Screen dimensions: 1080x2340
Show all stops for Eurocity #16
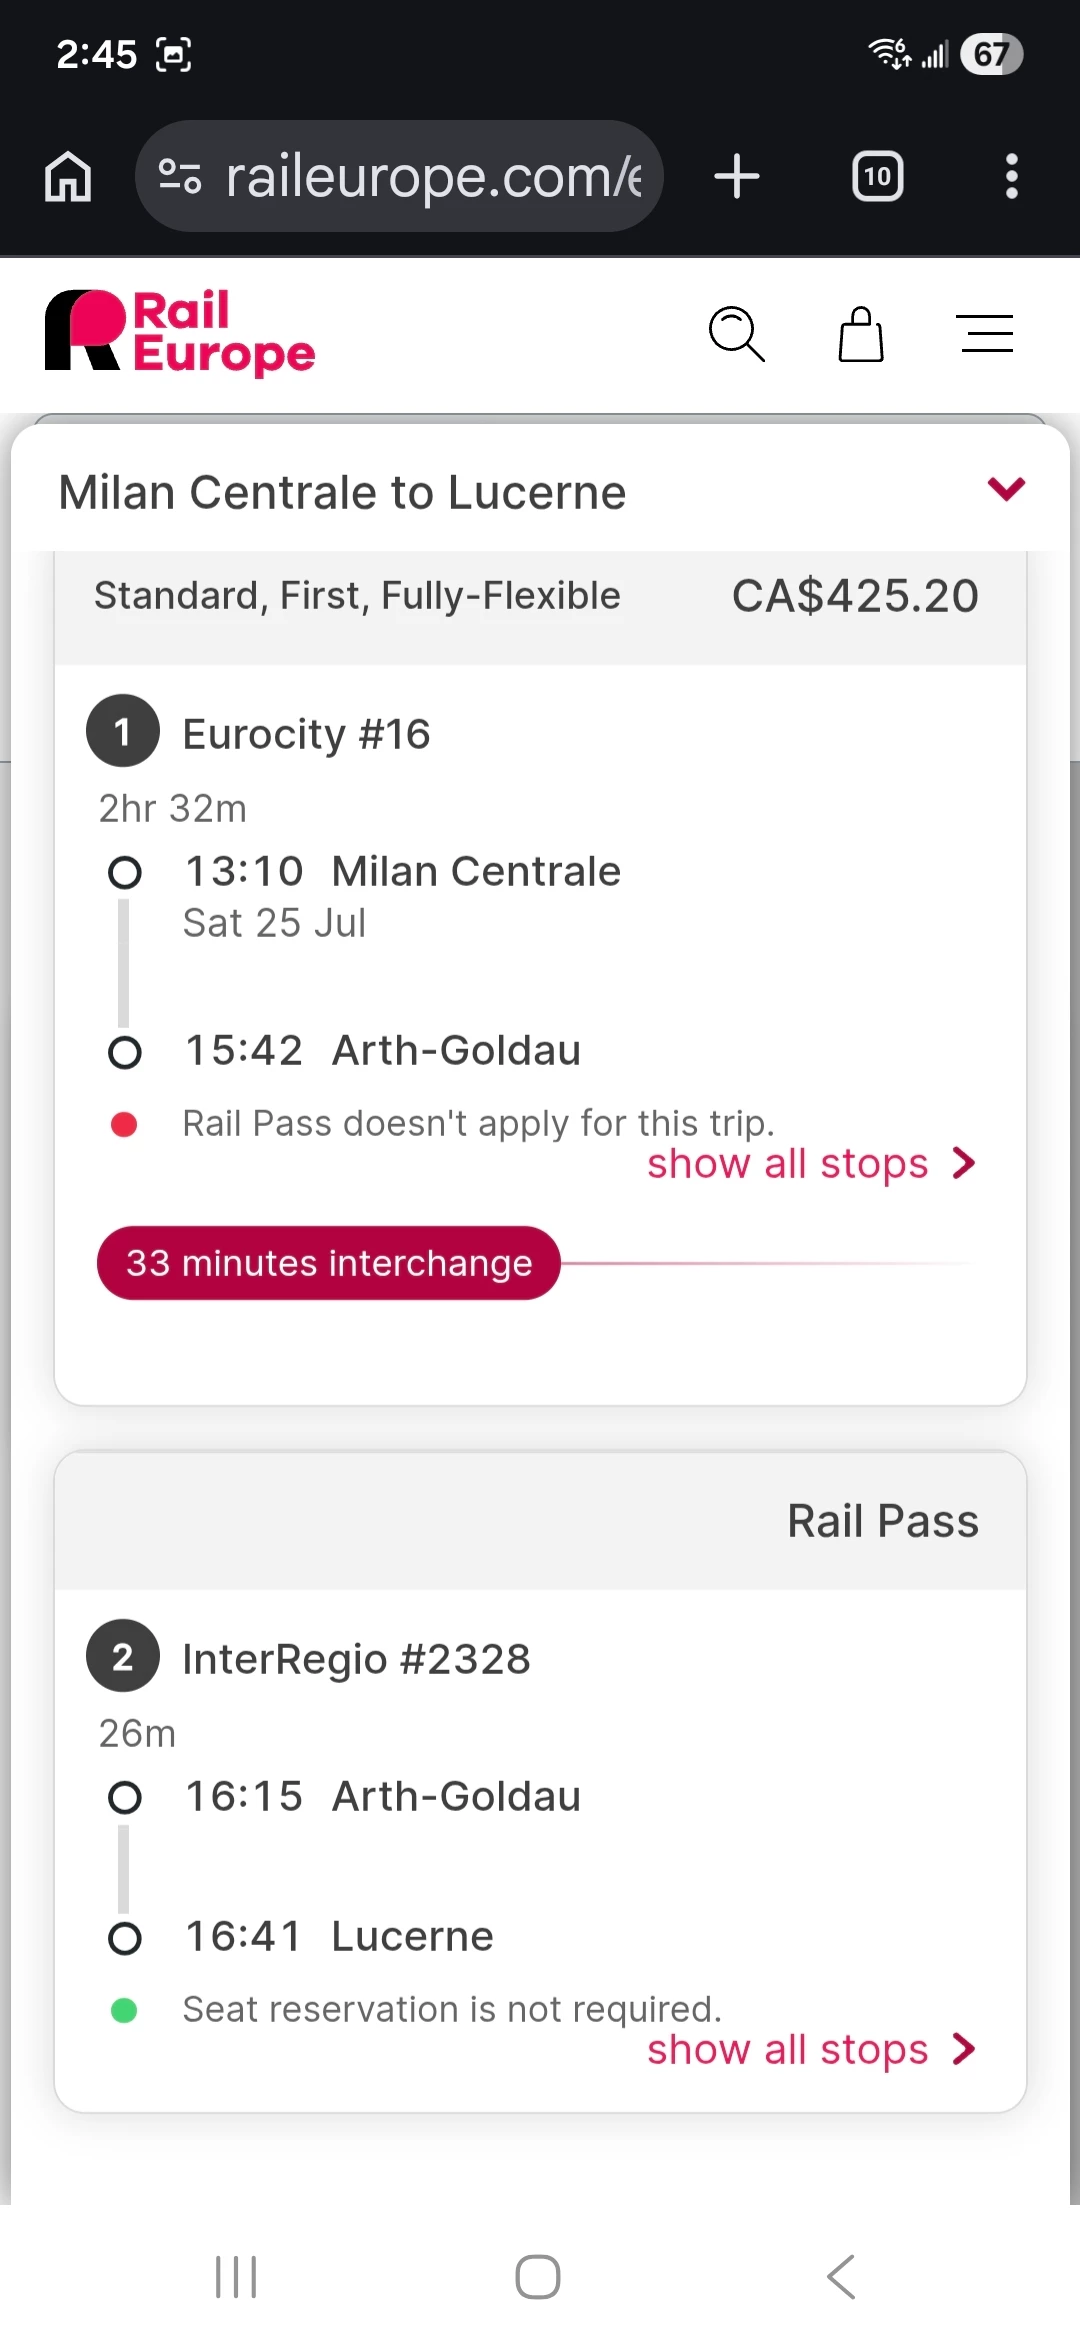pyautogui.click(x=810, y=1164)
